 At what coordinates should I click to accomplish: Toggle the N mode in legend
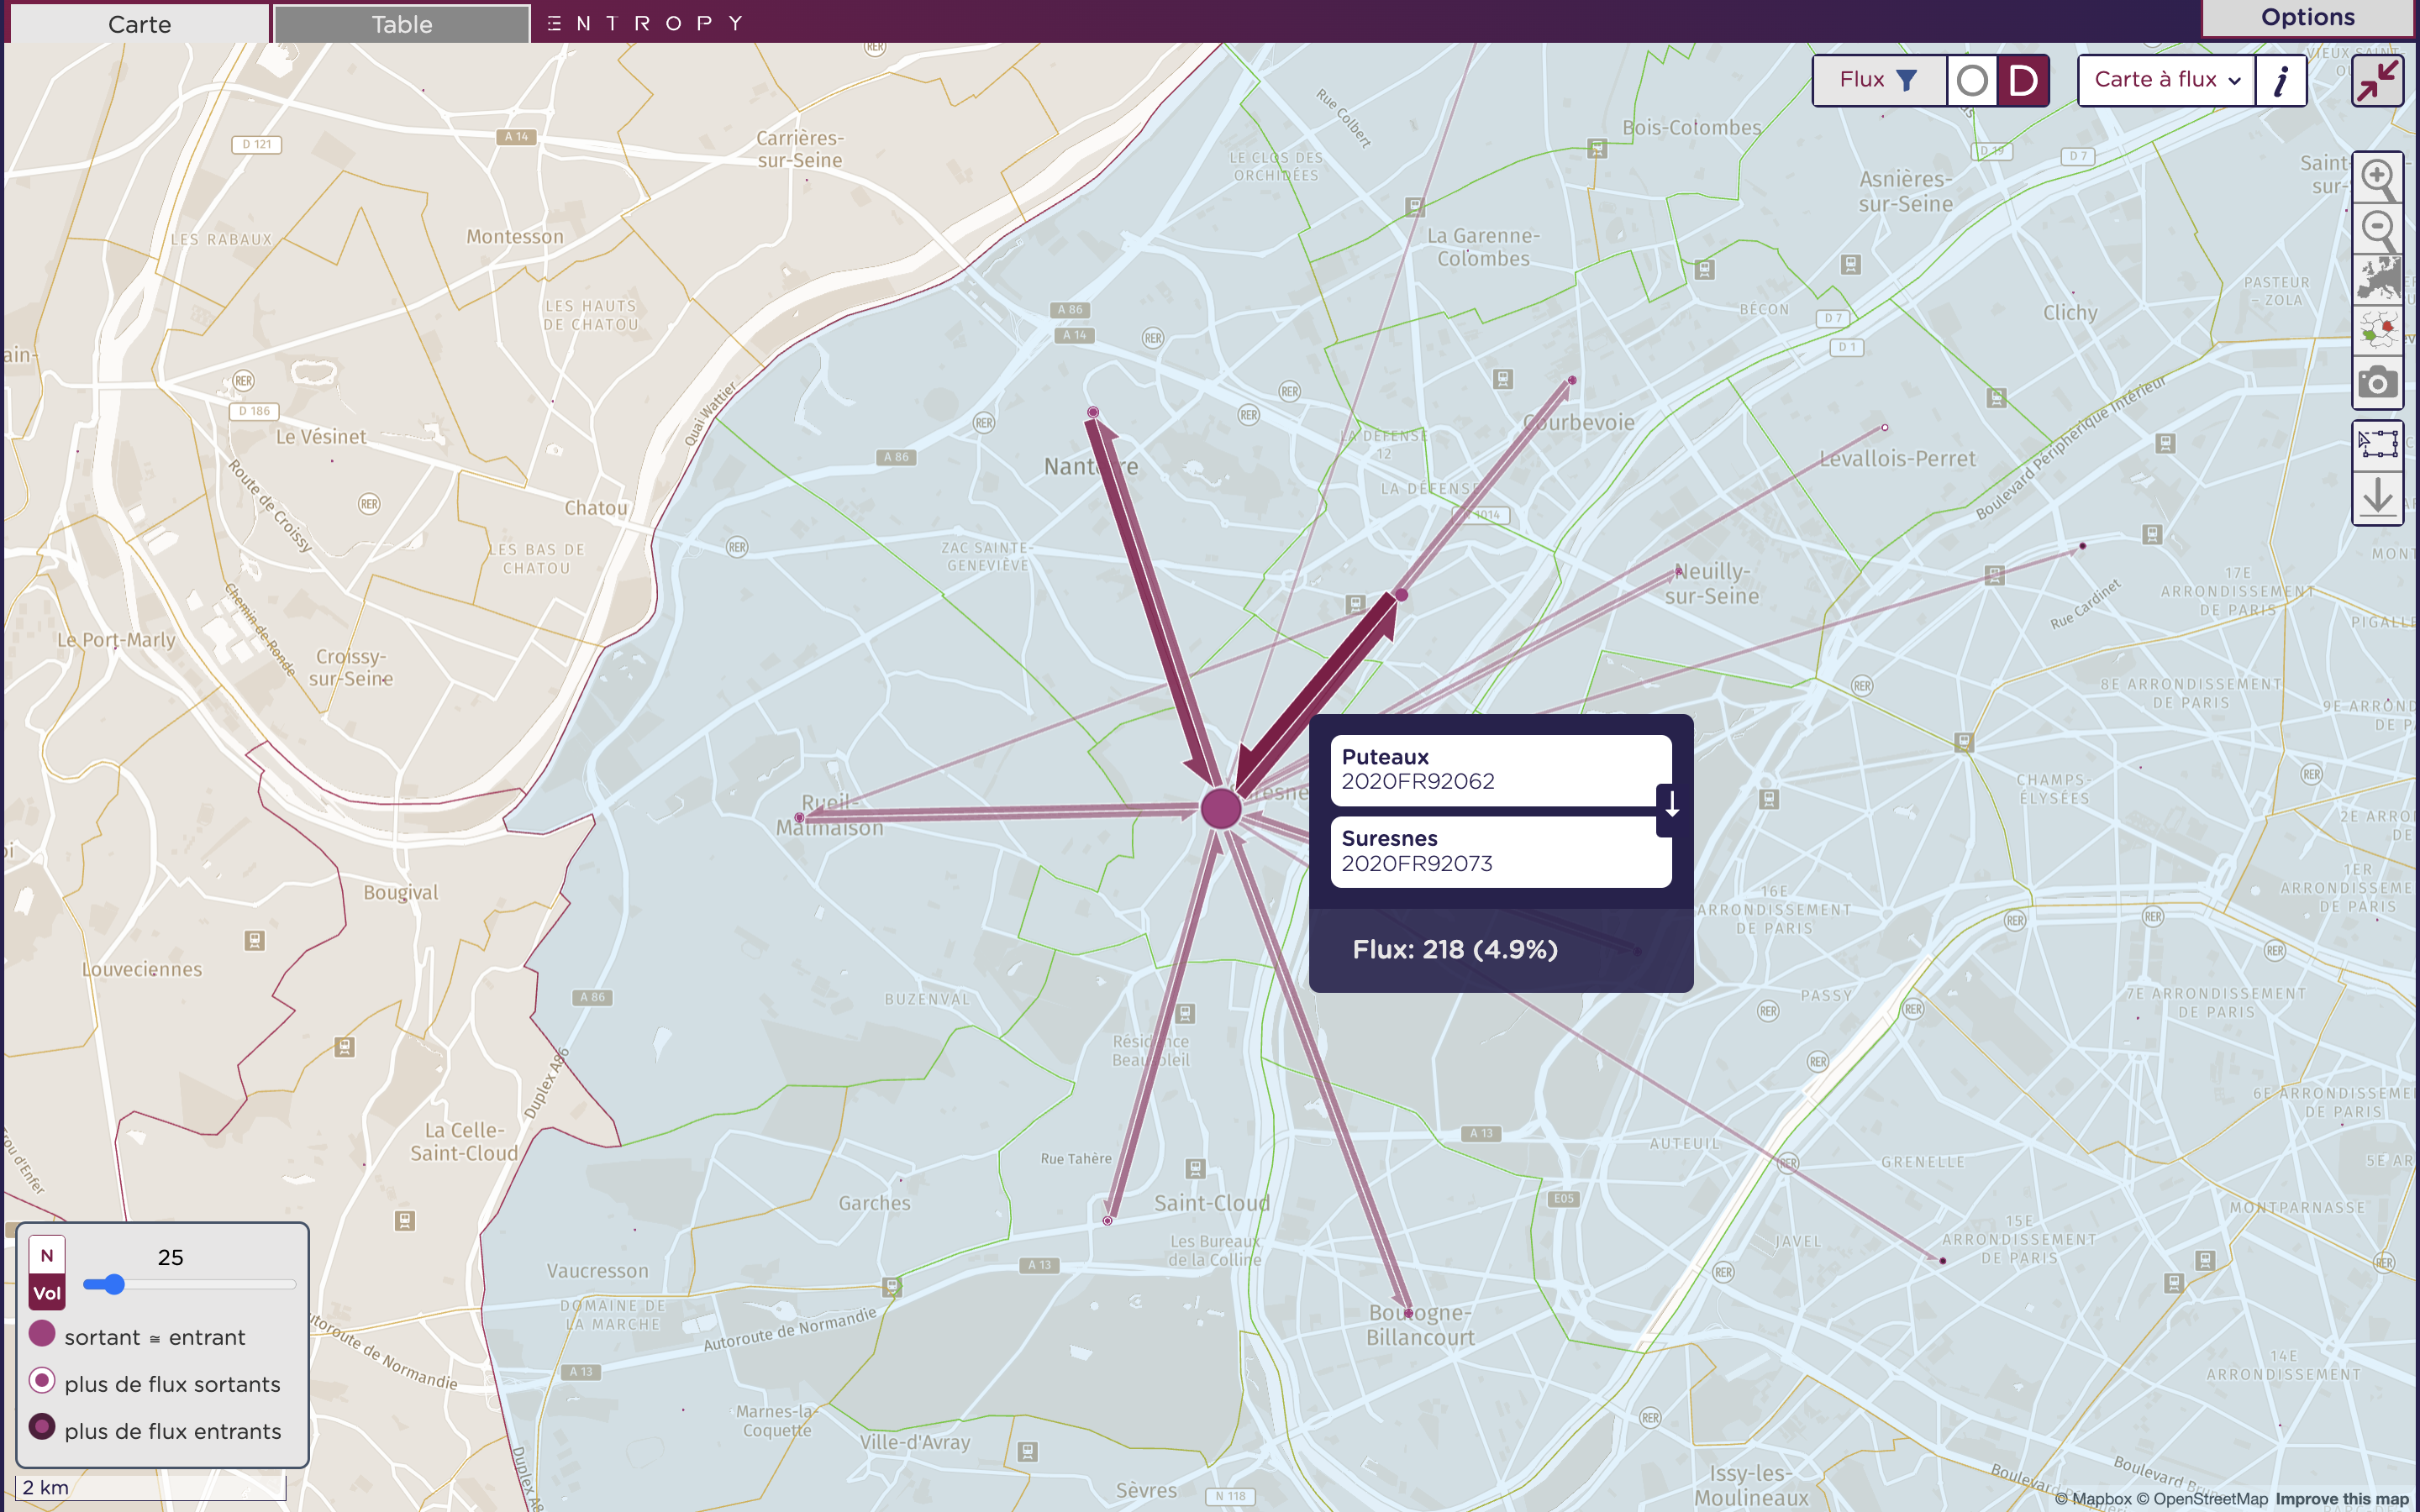47,1256
